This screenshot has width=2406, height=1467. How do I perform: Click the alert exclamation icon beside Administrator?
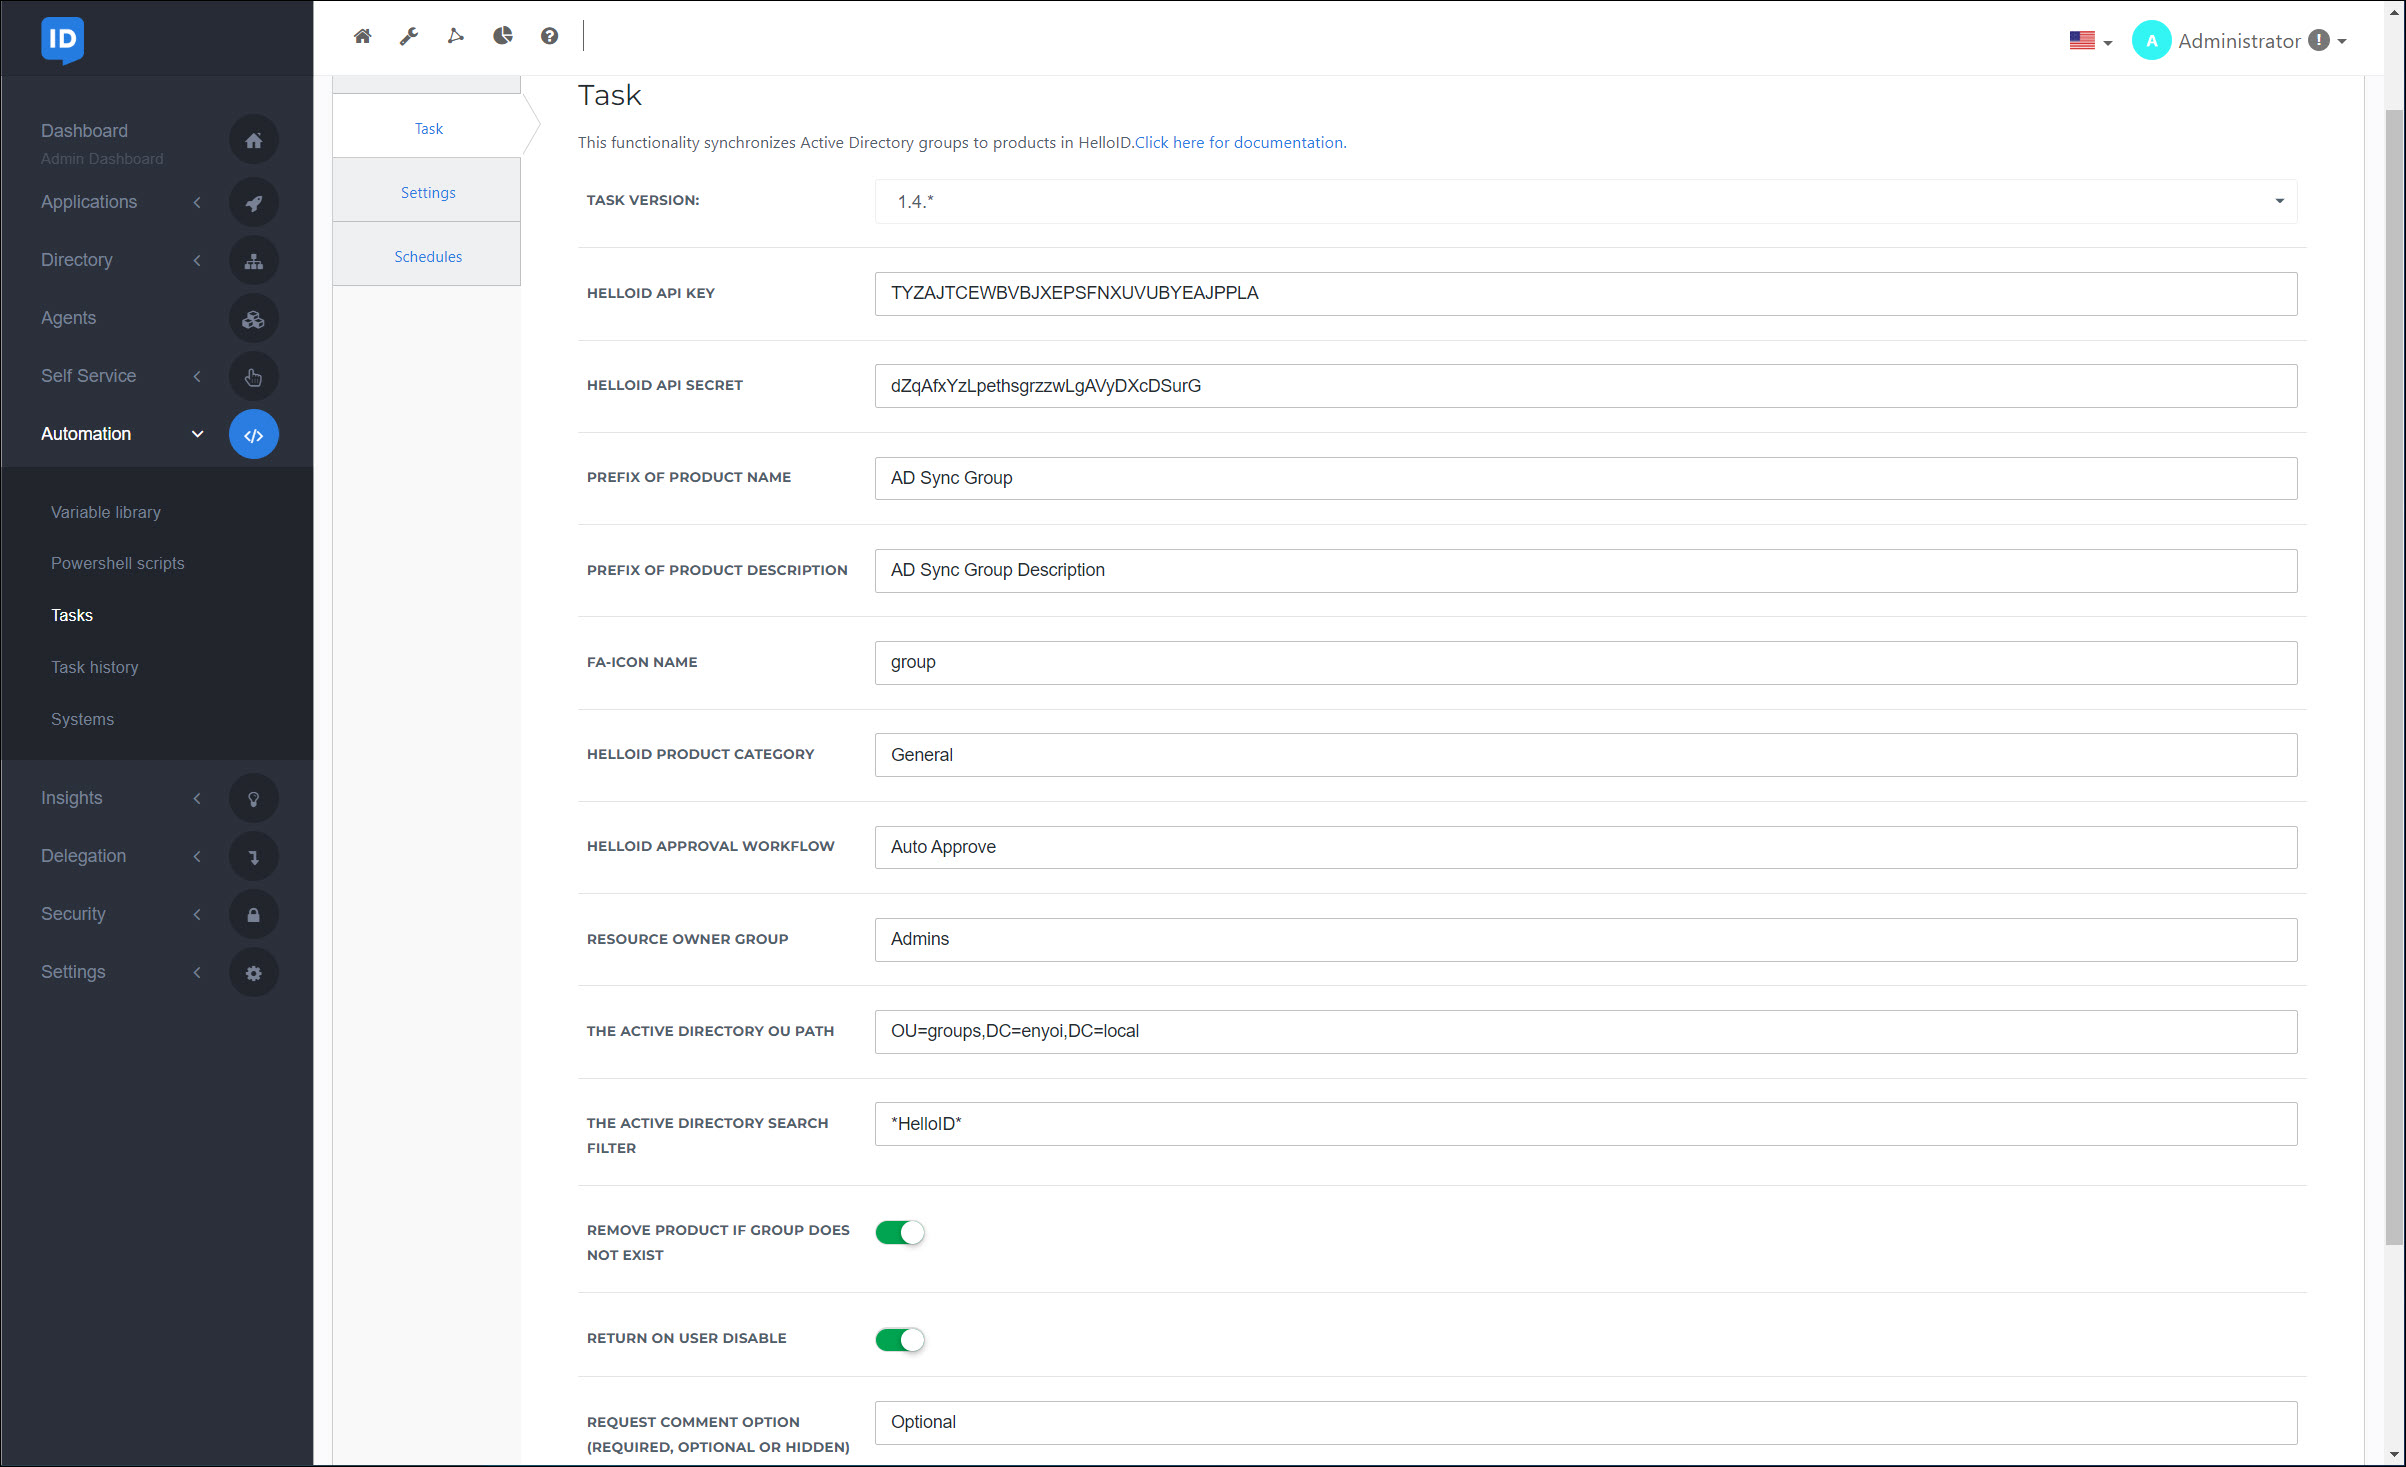(x=2319, y=41)
